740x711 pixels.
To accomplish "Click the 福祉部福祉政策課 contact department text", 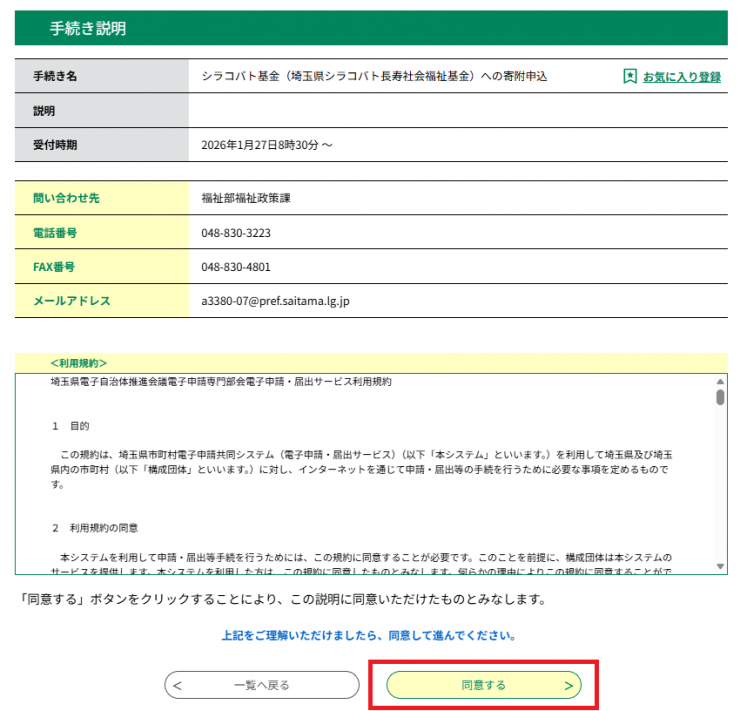I will tap(246, 198).
